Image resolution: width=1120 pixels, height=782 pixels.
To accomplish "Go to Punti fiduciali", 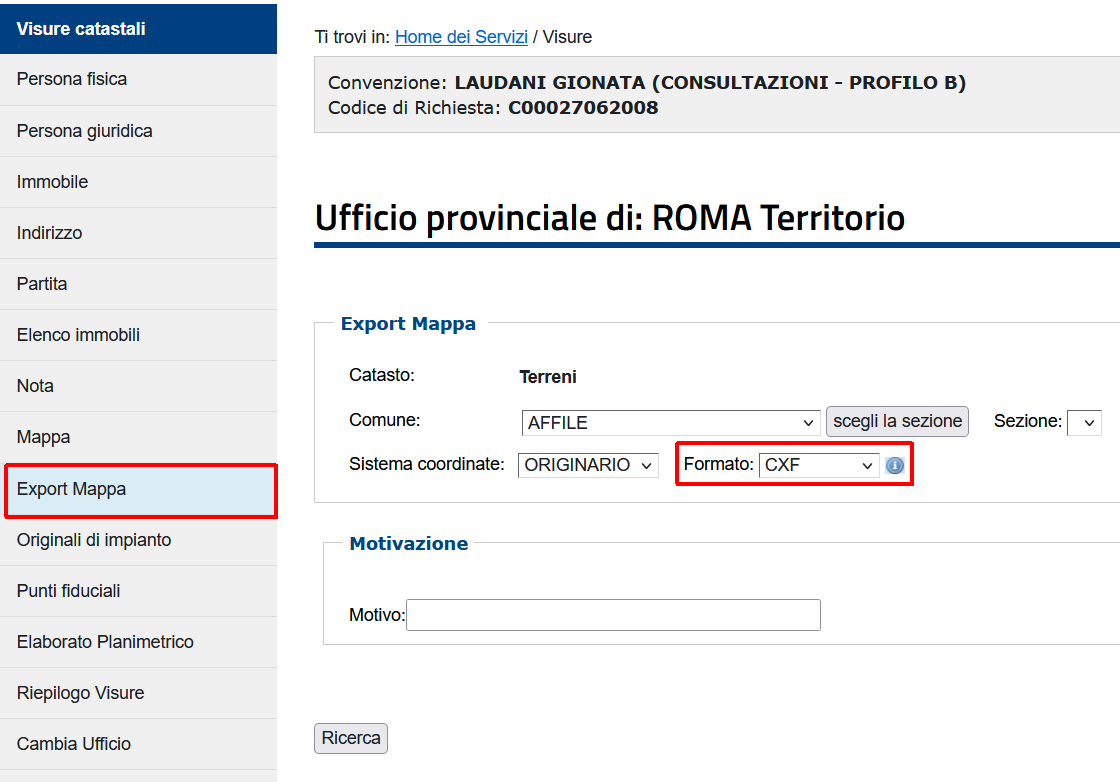I will point(69,591).
